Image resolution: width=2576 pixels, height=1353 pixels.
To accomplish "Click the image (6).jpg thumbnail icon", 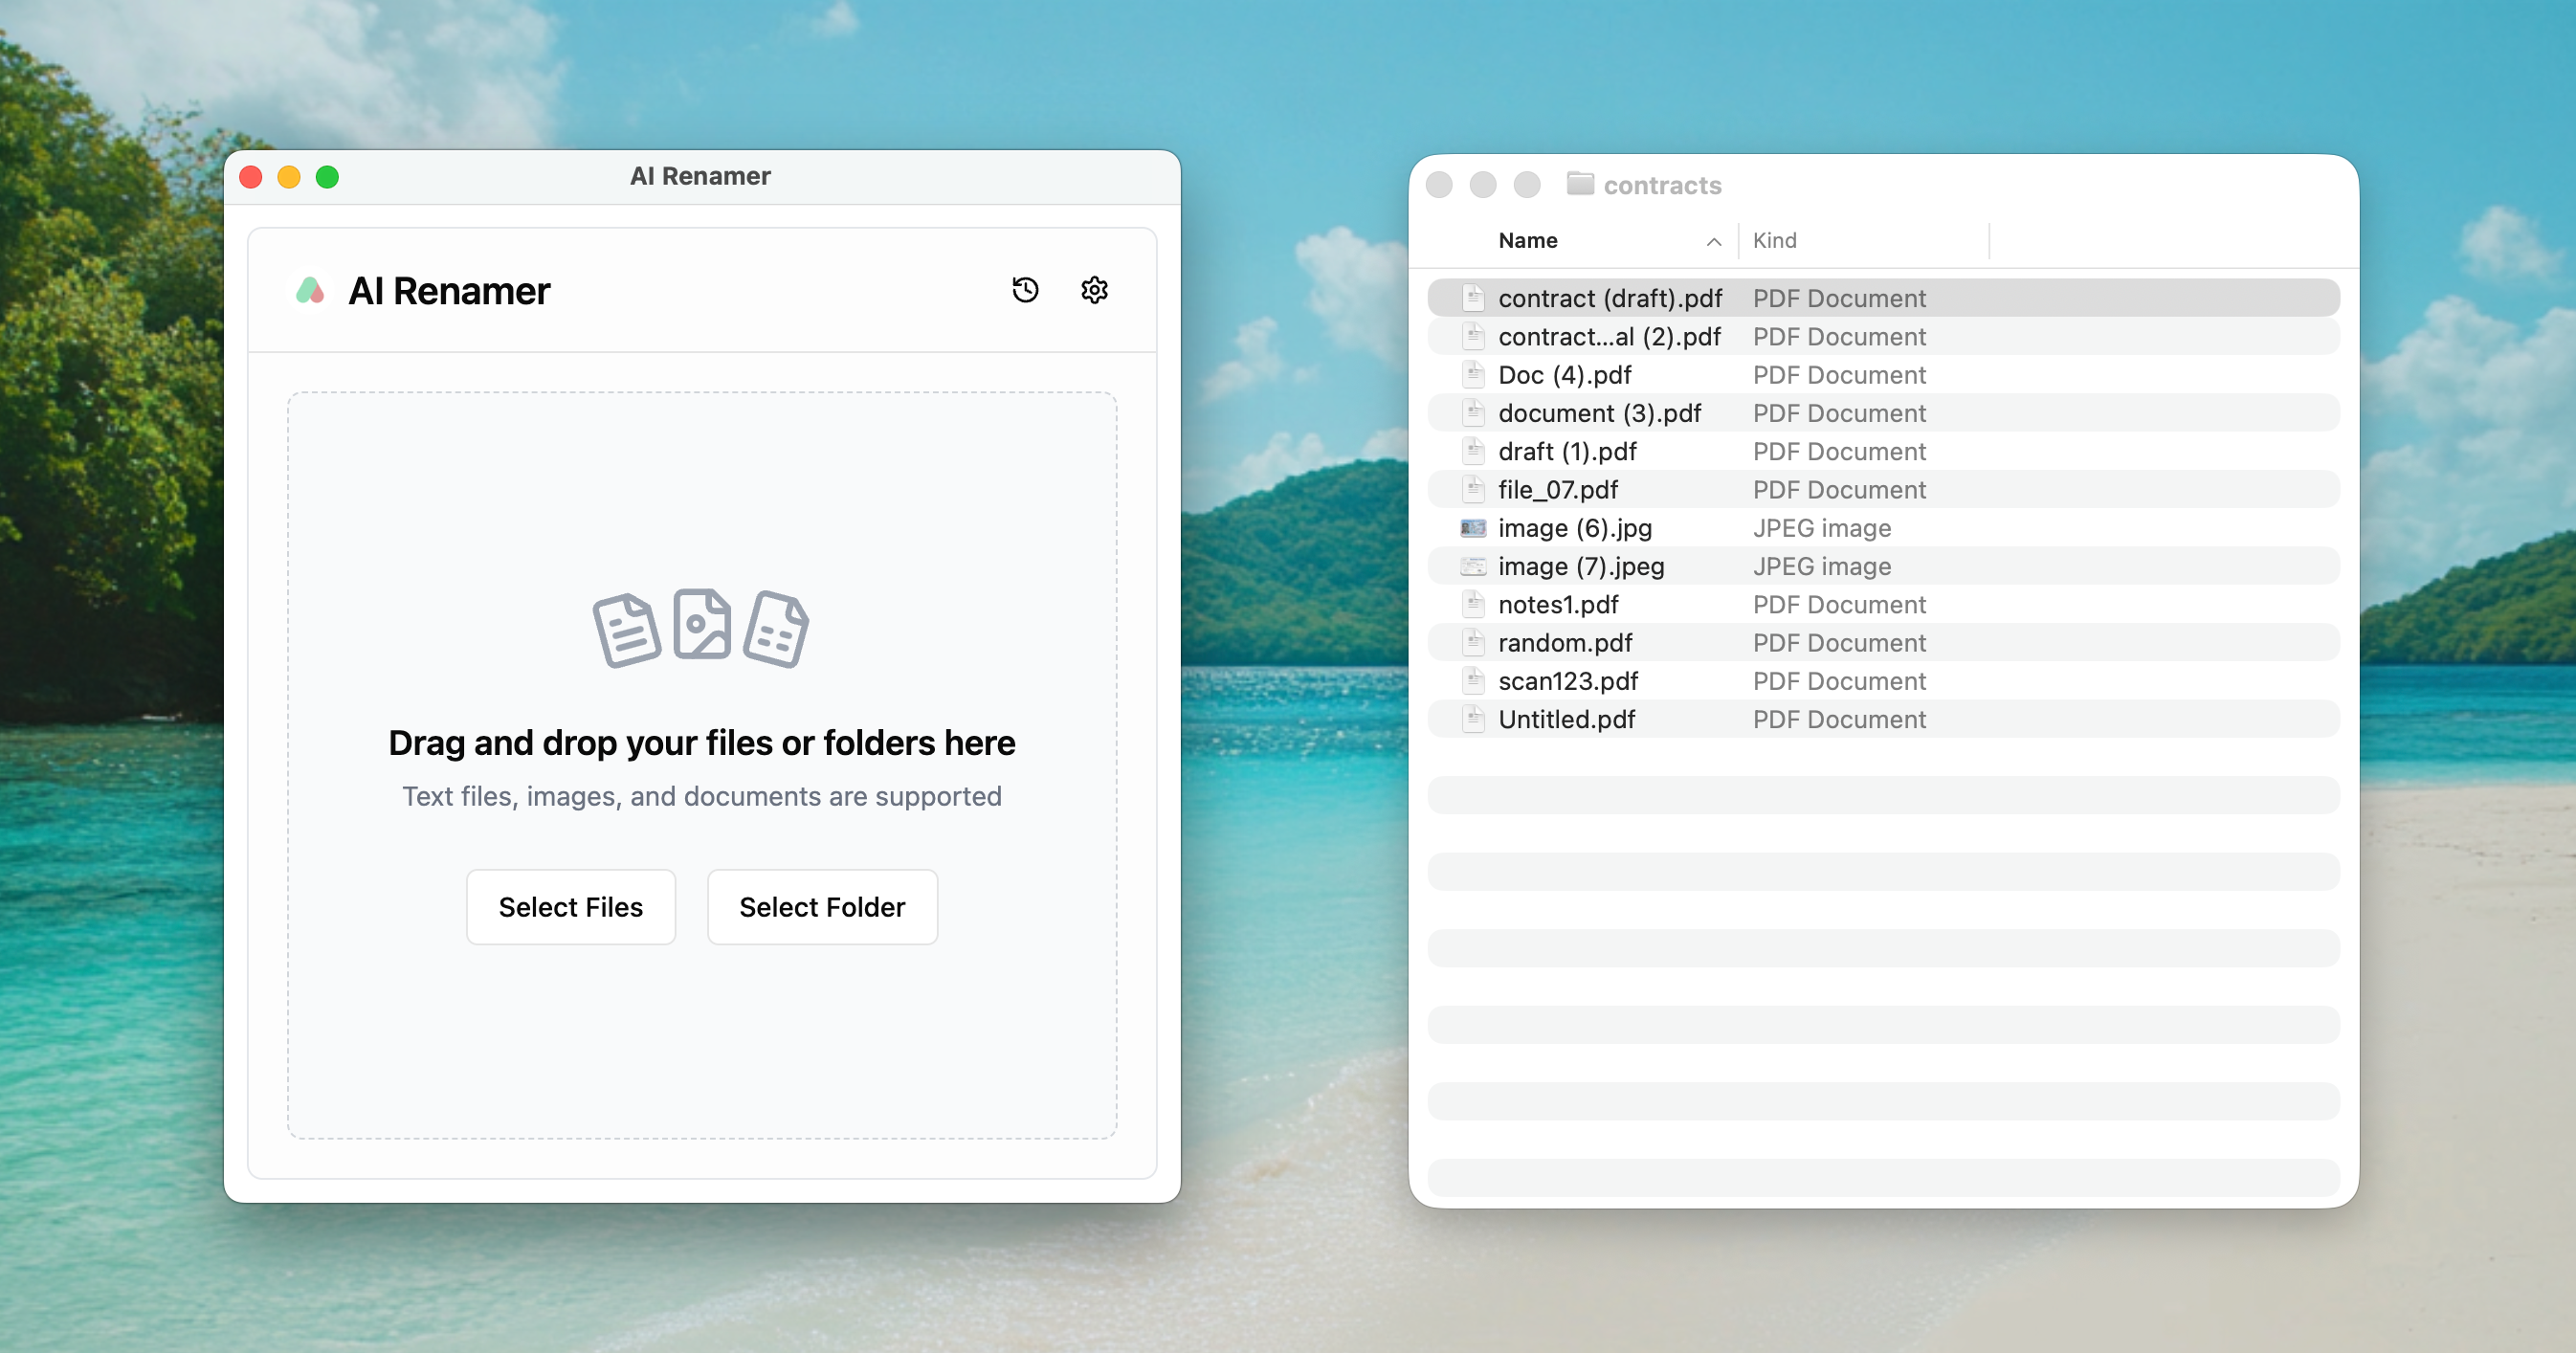I will click(x=1473, y=528).
